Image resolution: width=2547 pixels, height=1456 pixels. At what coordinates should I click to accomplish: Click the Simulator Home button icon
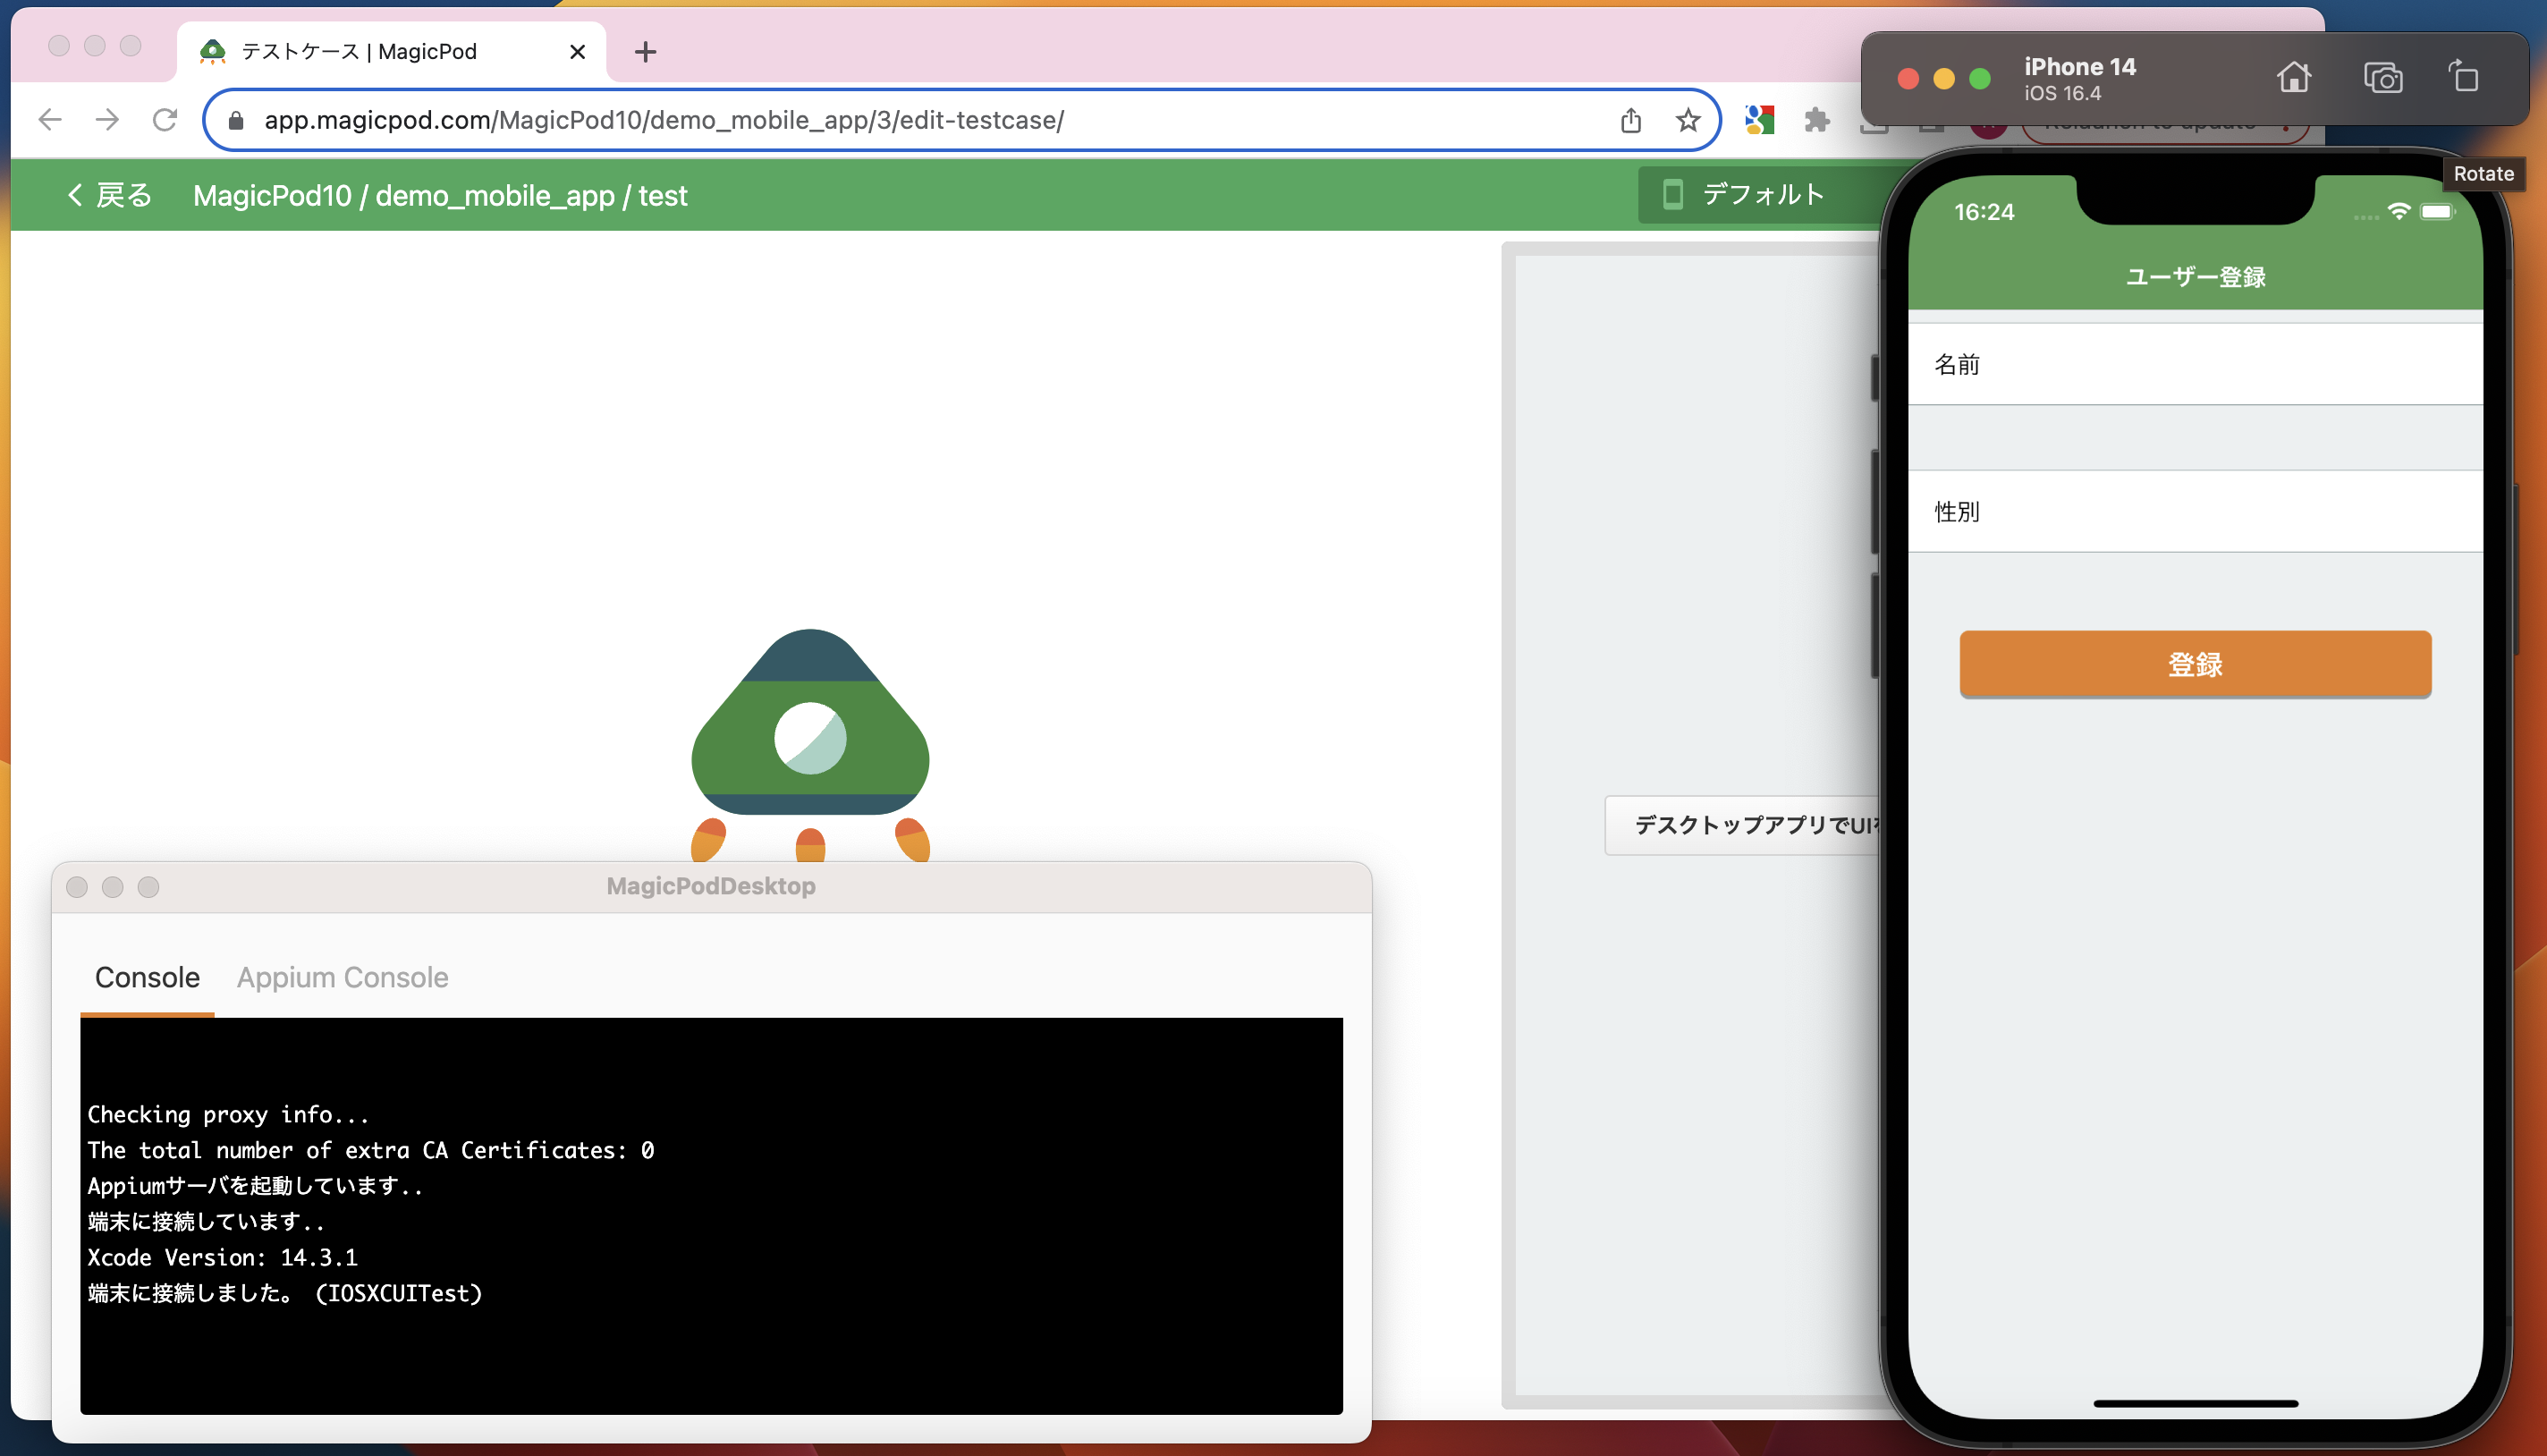click(2294, 78)
